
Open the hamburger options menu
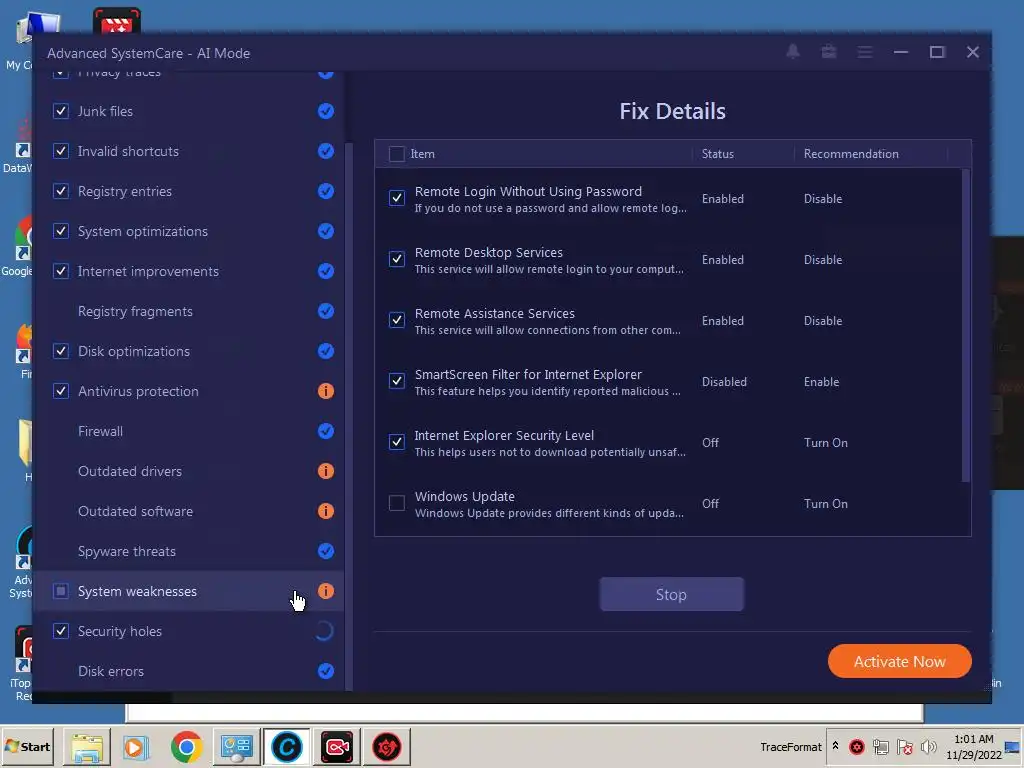coord(865,52)
